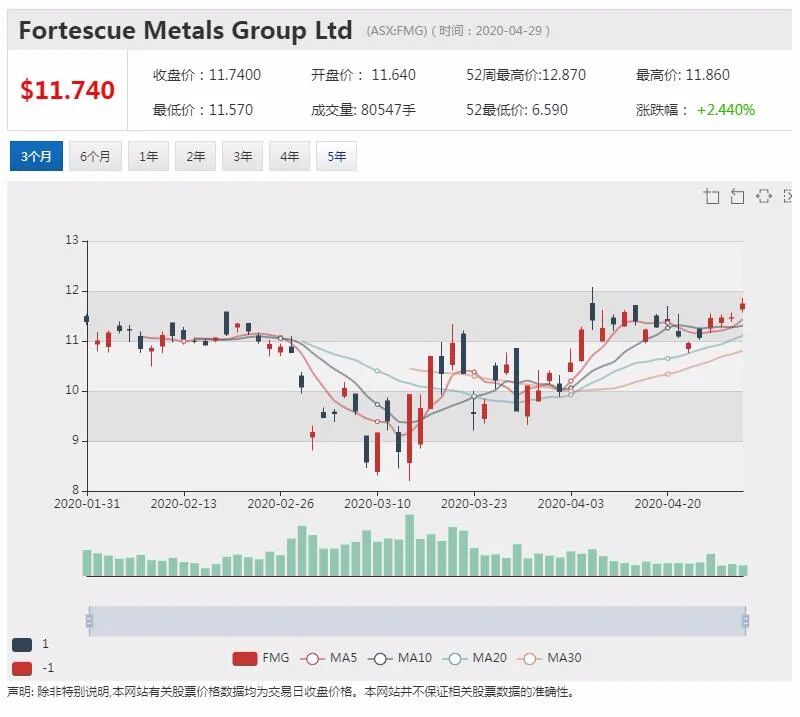Click the 13 price axis label
This screenshot has height=717, width=800.
coord(72,240)
